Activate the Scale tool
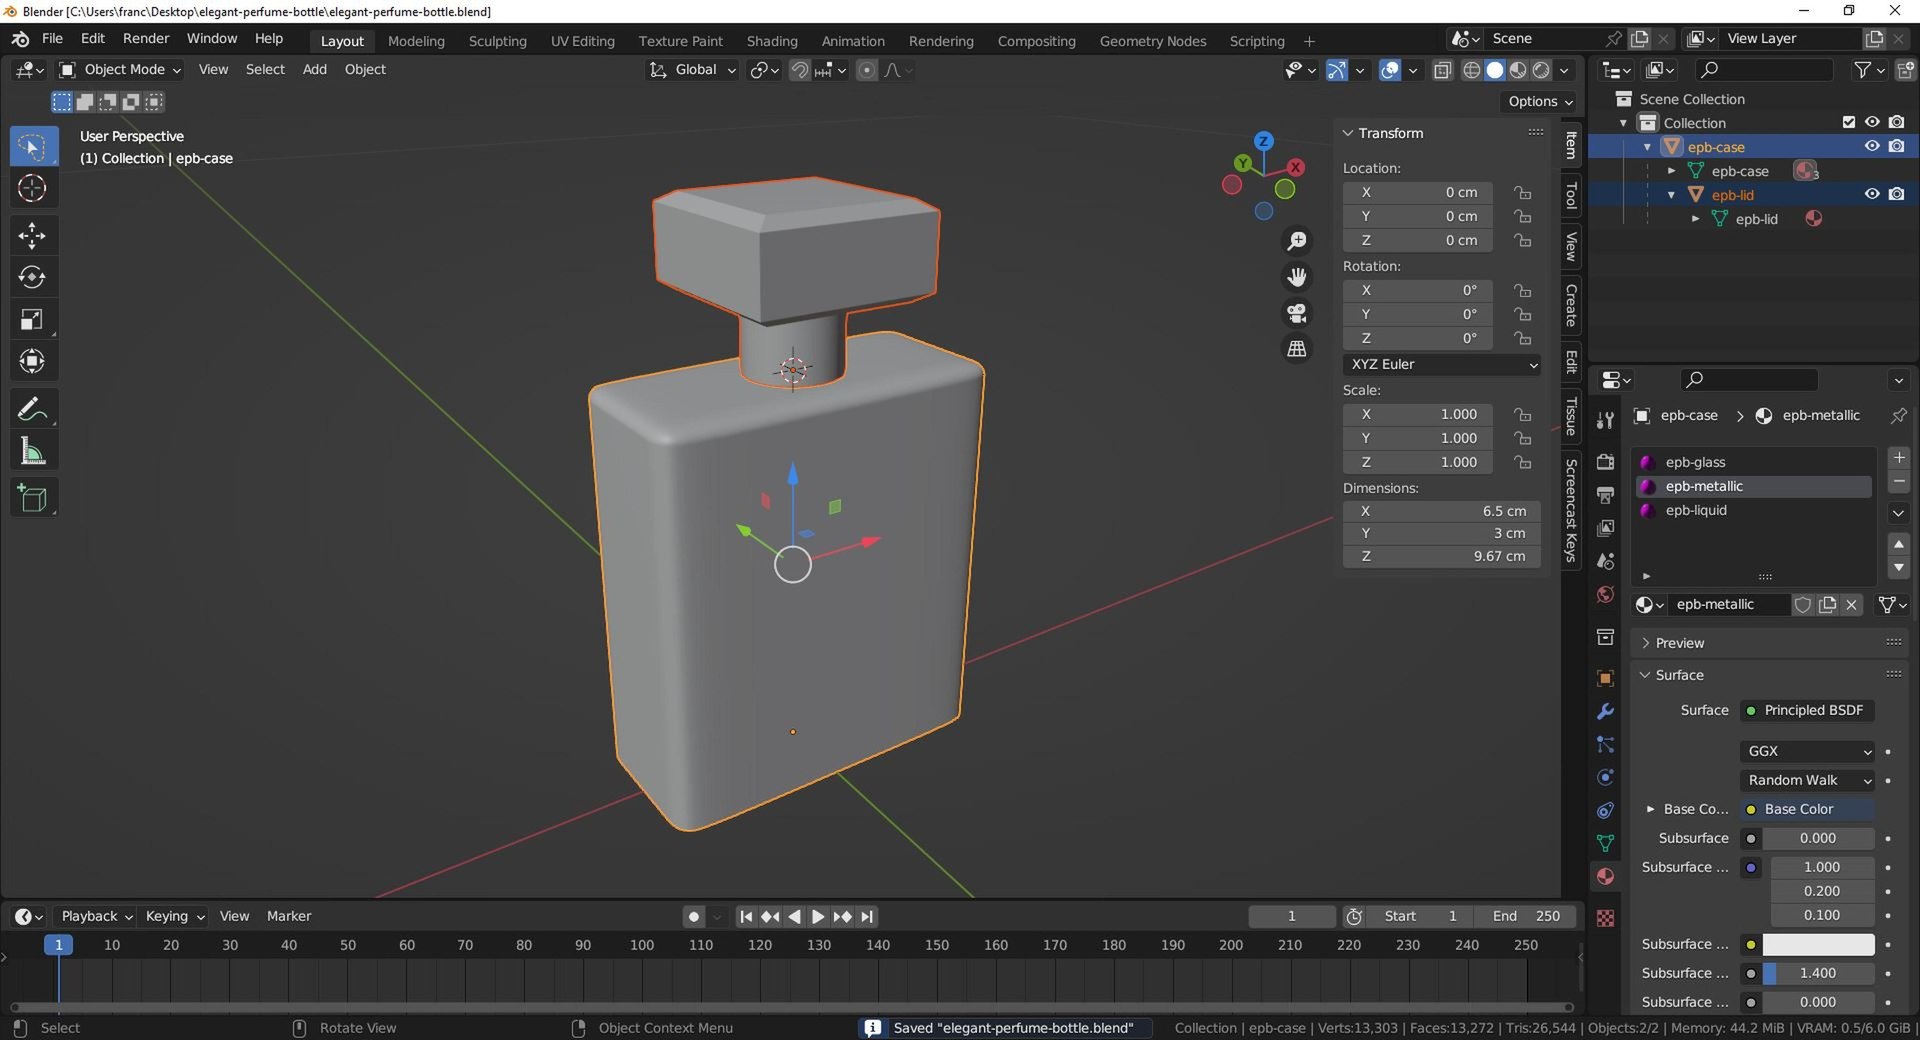Screen dimensions: 1920x1040 [x=32, y=319]
